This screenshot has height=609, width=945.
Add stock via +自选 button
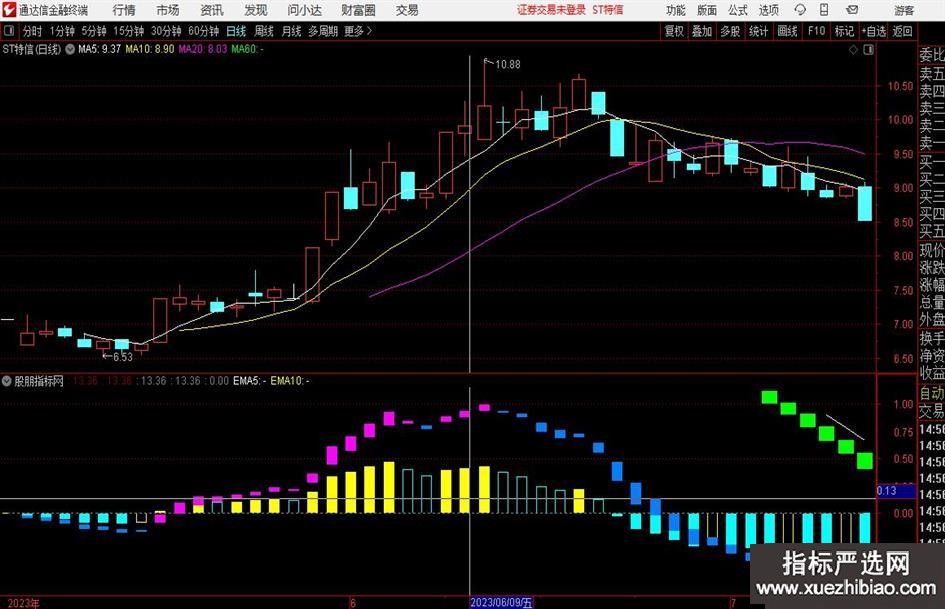pos(874,31)
